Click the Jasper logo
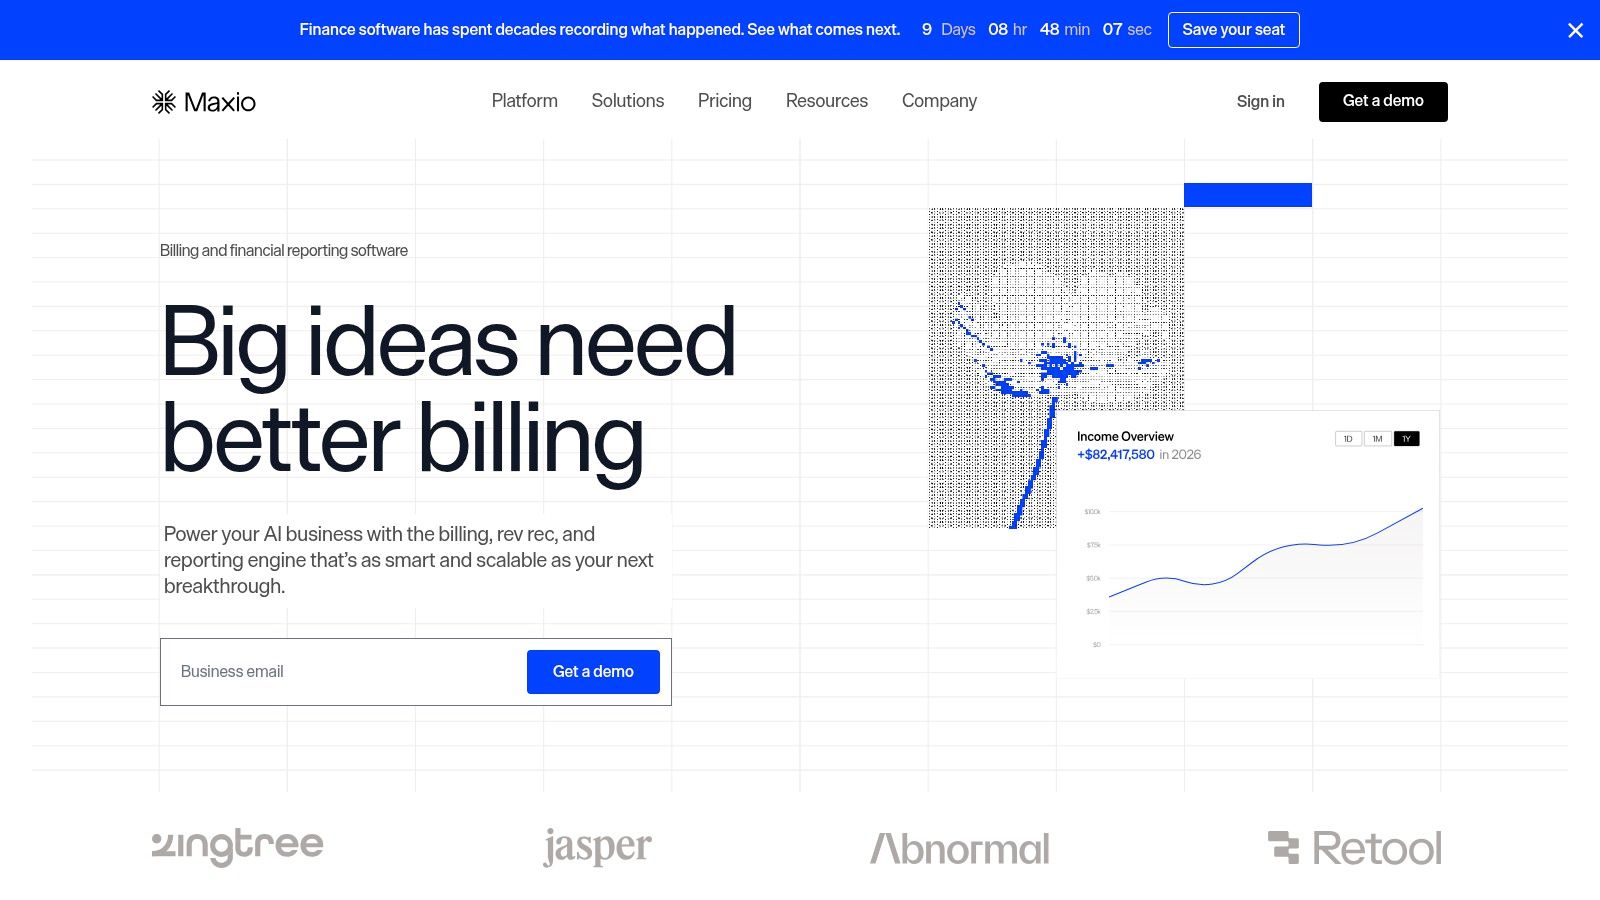The width and height of the screenshot is (1600, 900). (x=597, y=848)
